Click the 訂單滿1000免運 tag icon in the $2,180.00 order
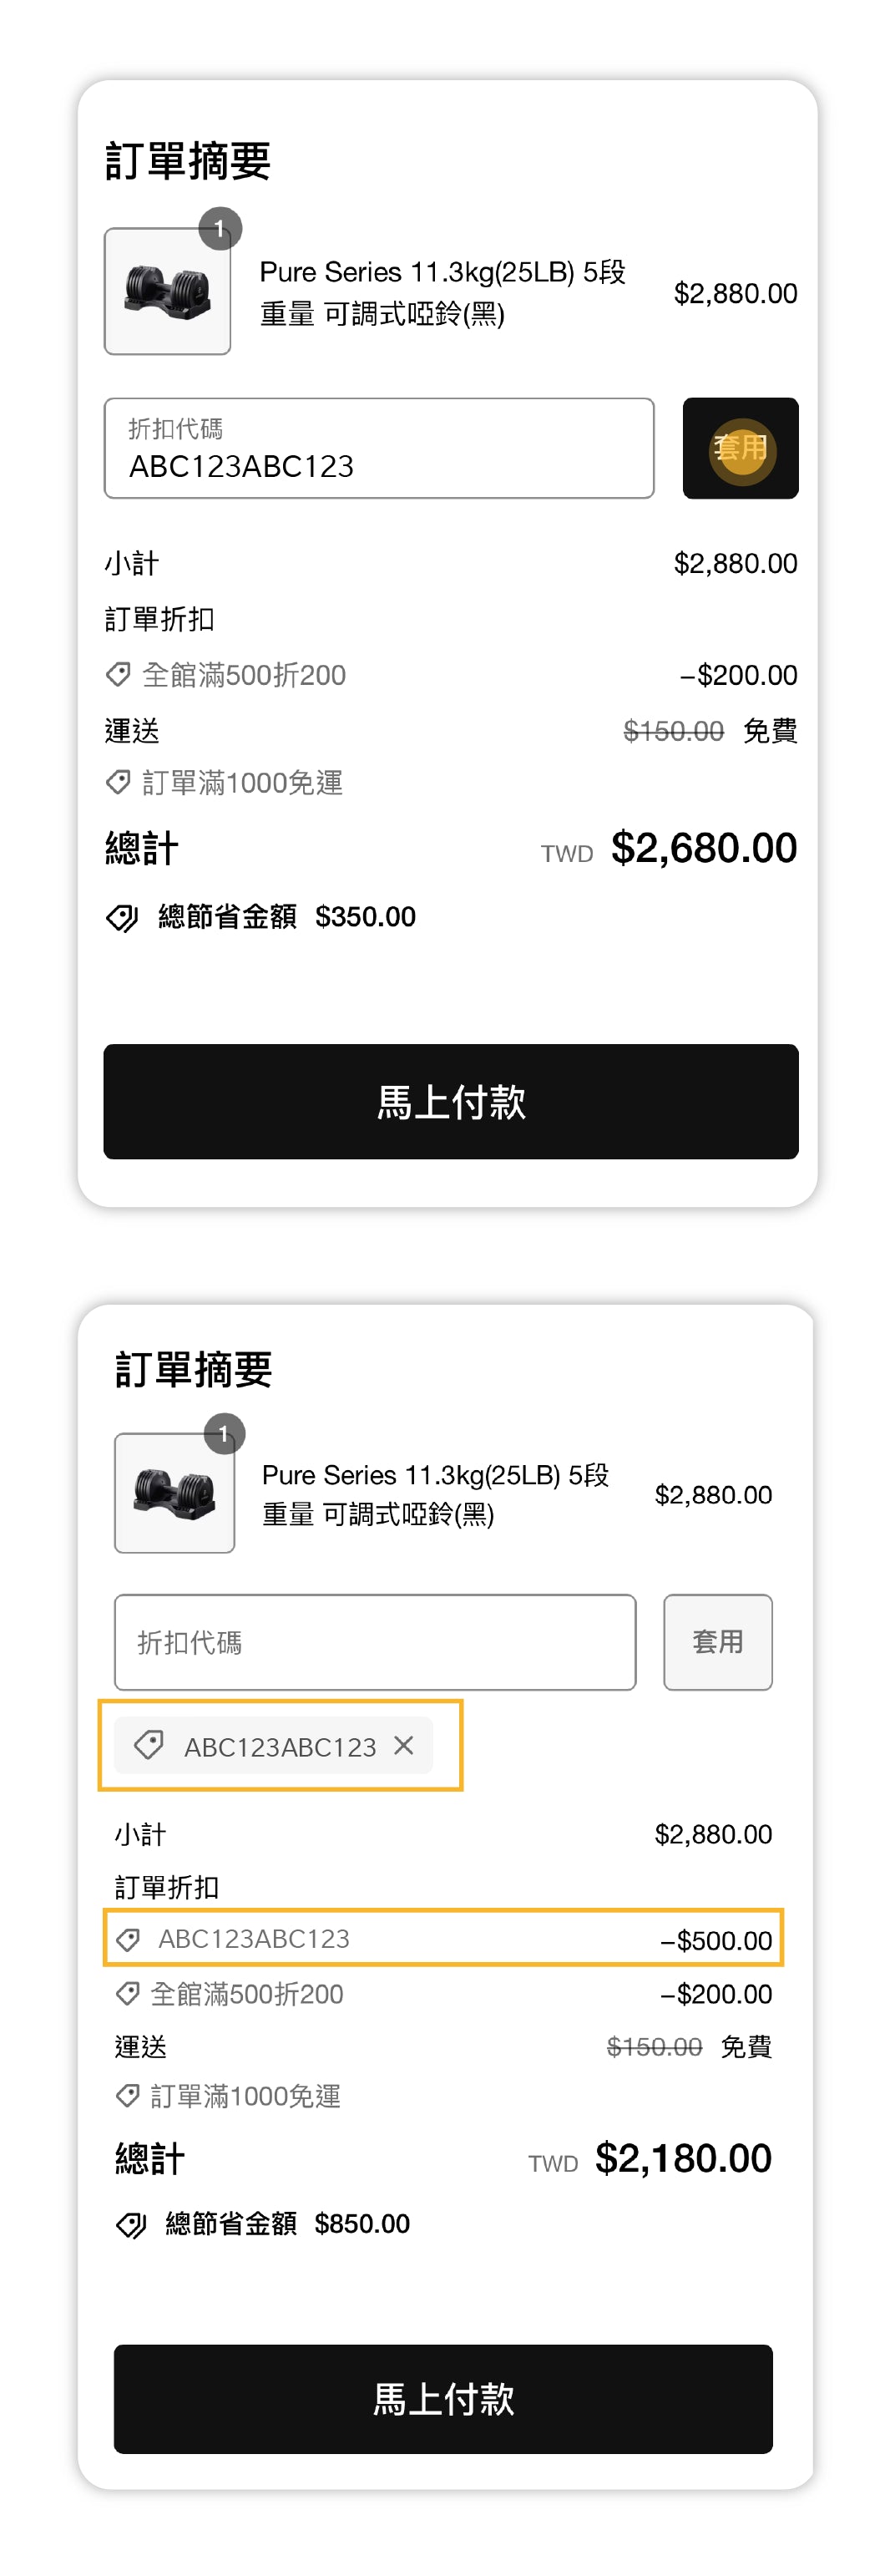Viewport: 895px width, 2576px height. point(127,2095)
